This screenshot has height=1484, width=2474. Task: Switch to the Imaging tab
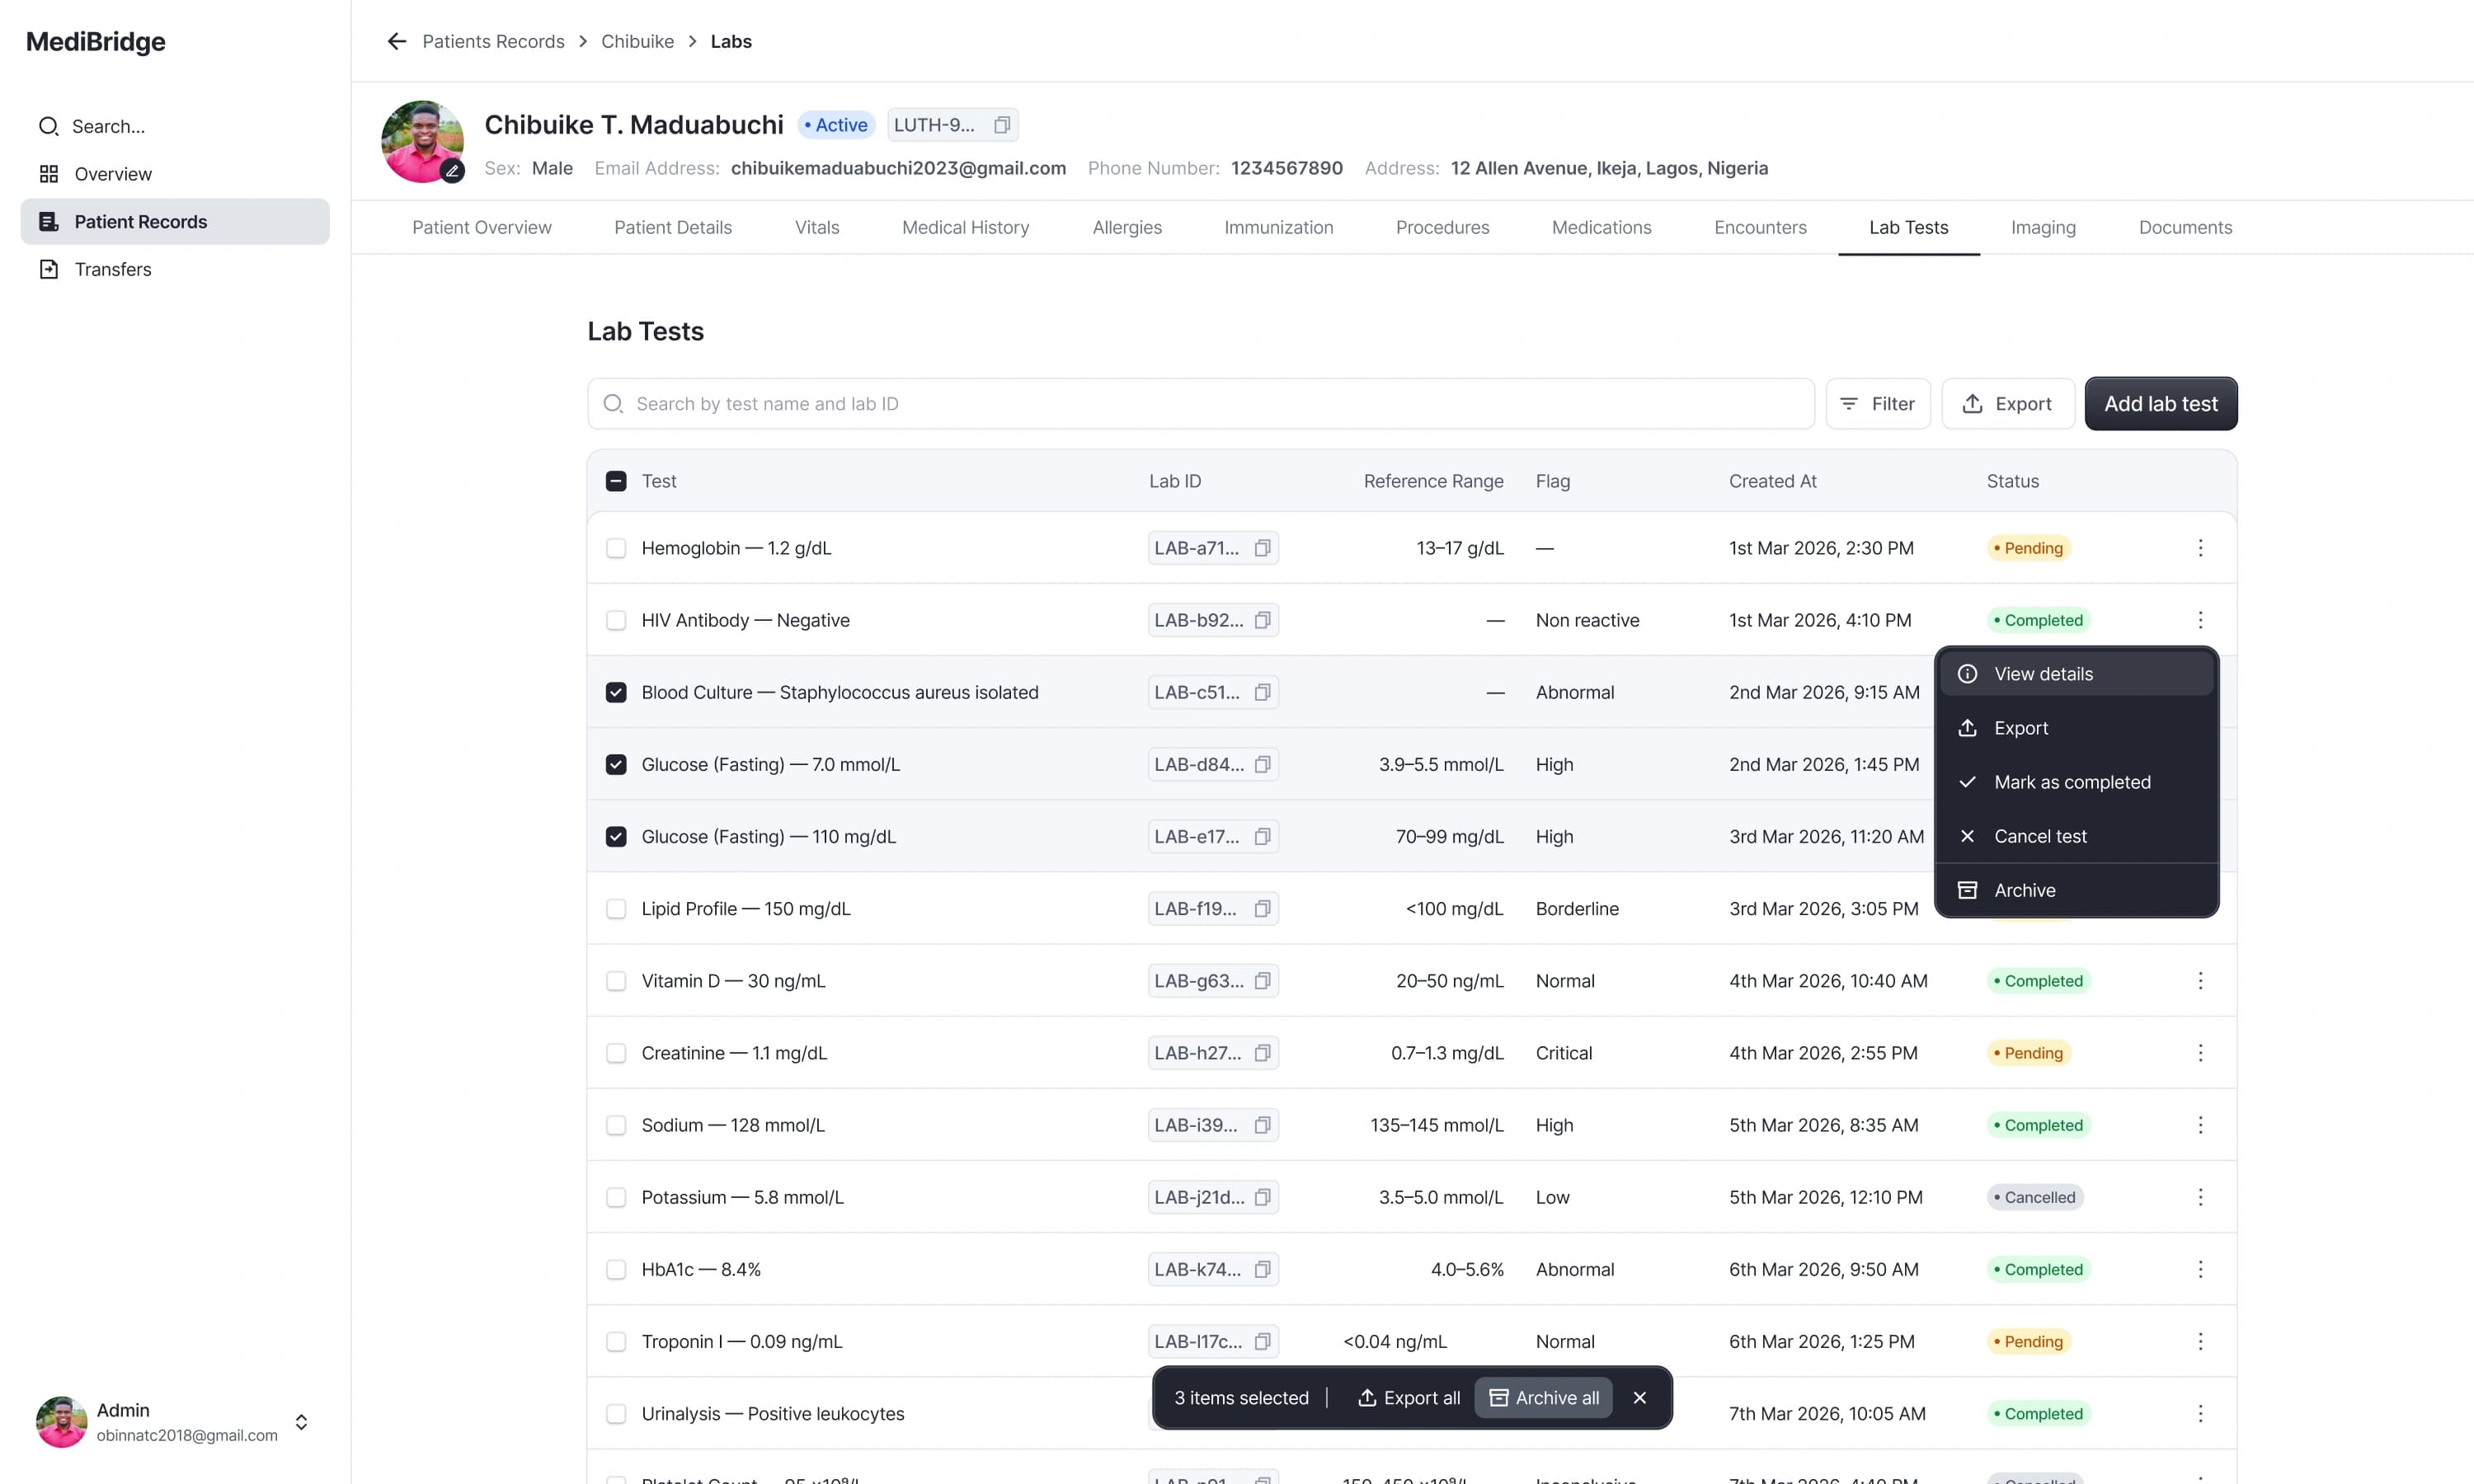[2043, 227]
